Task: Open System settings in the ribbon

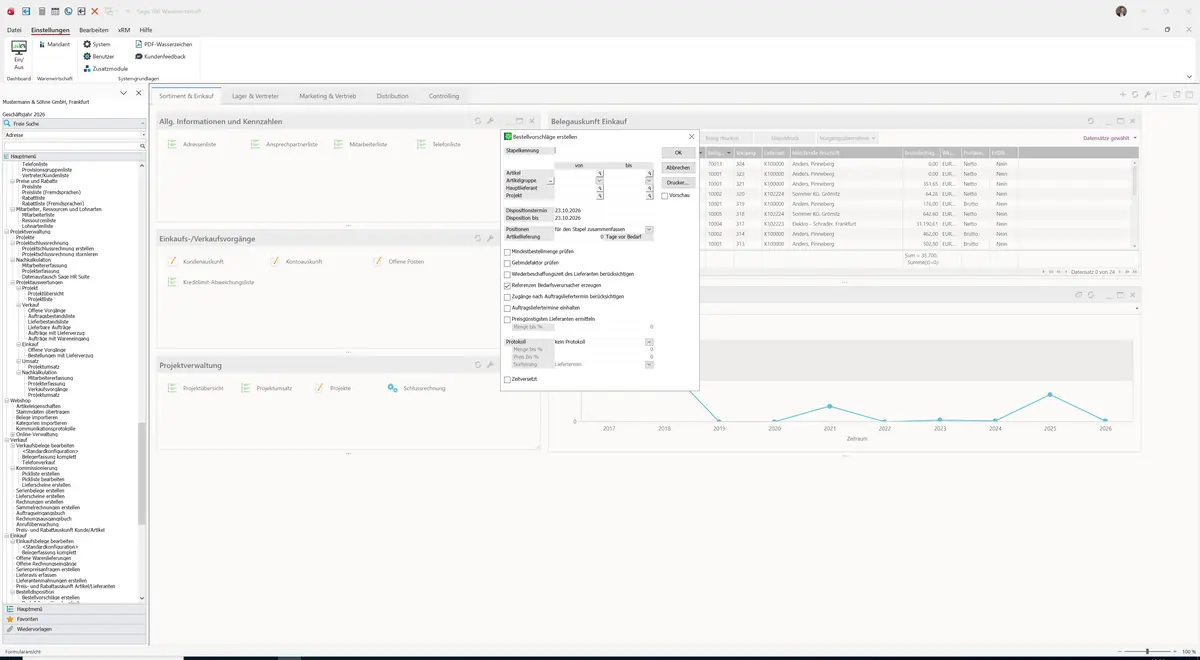Action: 97,44
